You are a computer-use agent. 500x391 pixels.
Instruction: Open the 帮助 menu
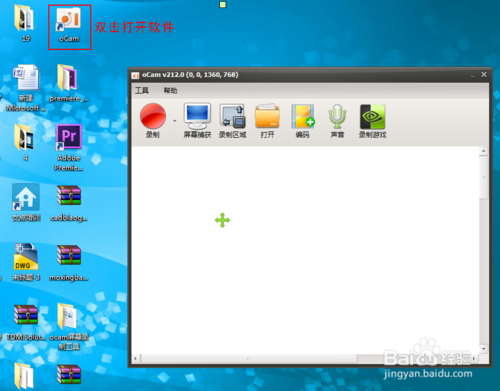click(x=170, y=90)
